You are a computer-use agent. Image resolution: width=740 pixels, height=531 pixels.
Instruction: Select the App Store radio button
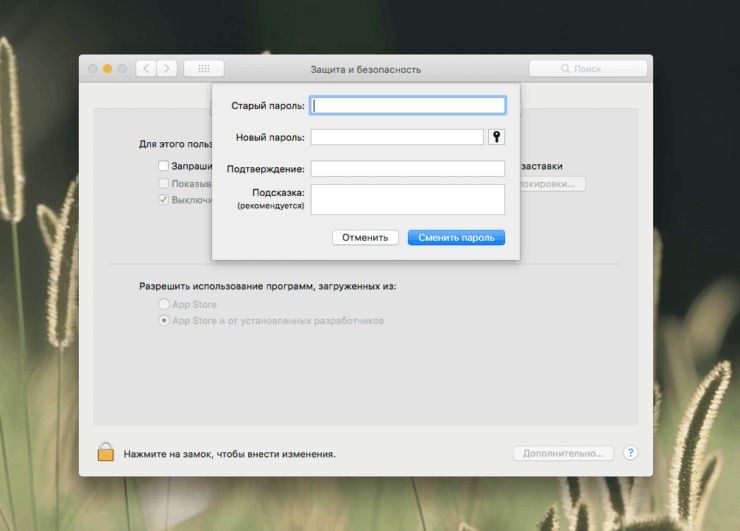click(164, 304)
